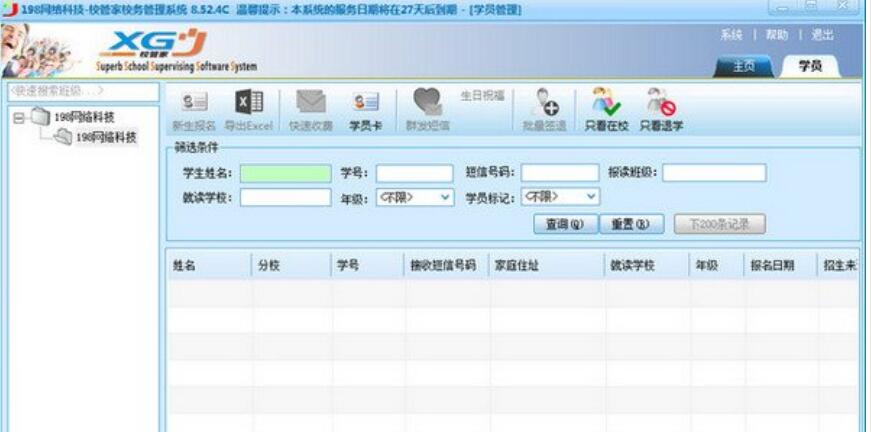Switch to the 学员 students tab

(x=810, y=66)
